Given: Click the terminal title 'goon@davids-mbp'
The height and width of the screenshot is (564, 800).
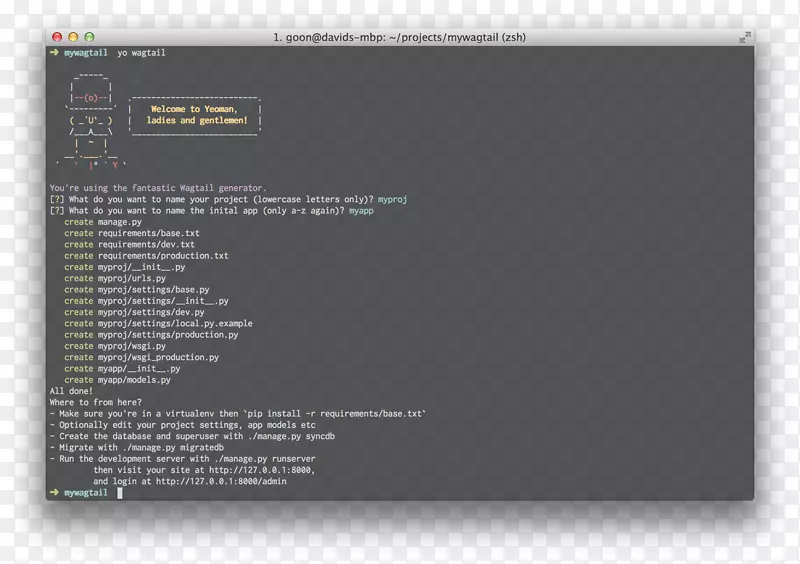Looking at the screenshot, I should click(x=334, y=37).
